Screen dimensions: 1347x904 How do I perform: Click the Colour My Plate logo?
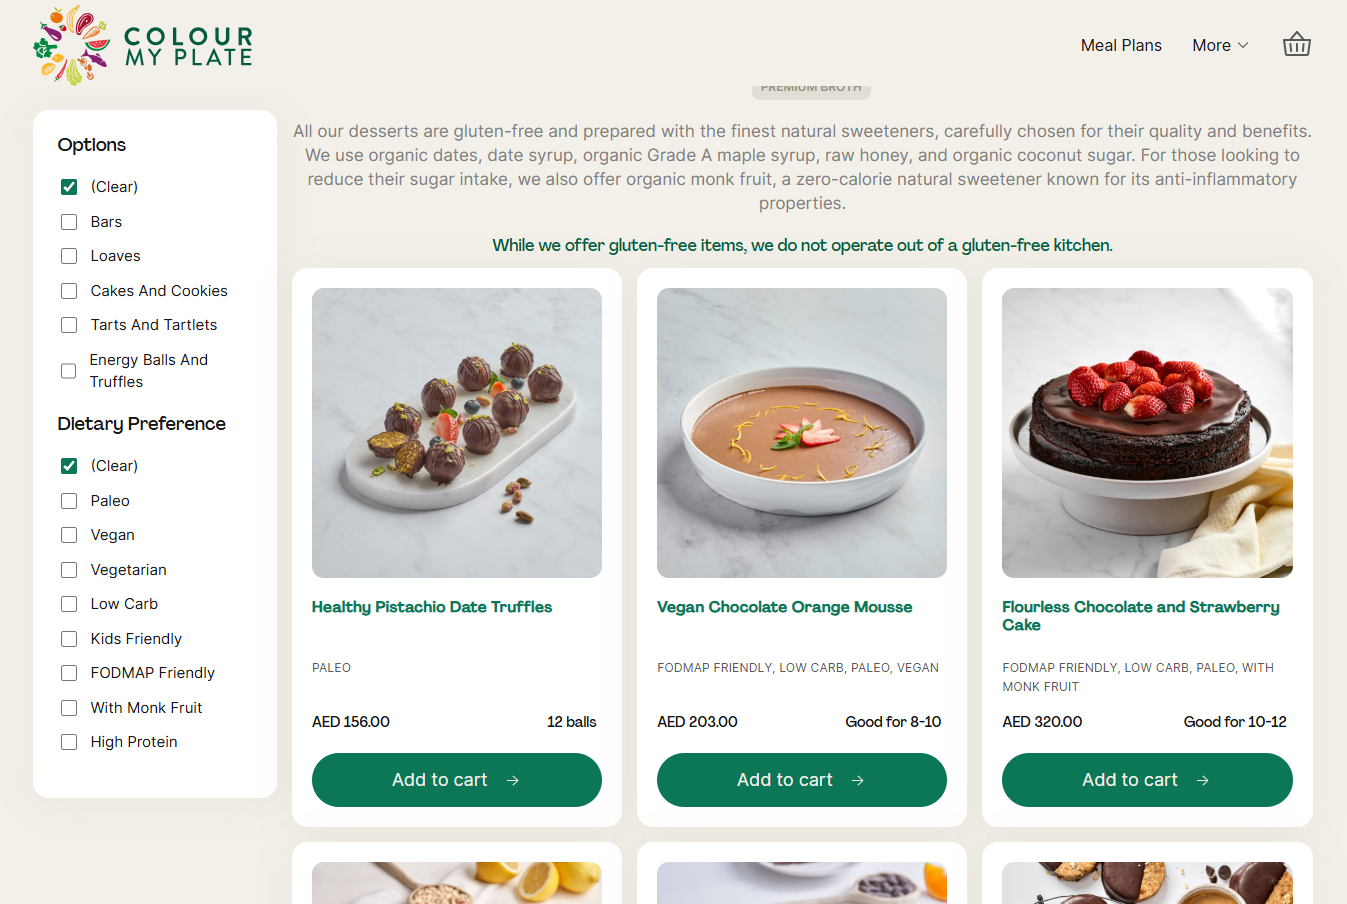point(142,45)
